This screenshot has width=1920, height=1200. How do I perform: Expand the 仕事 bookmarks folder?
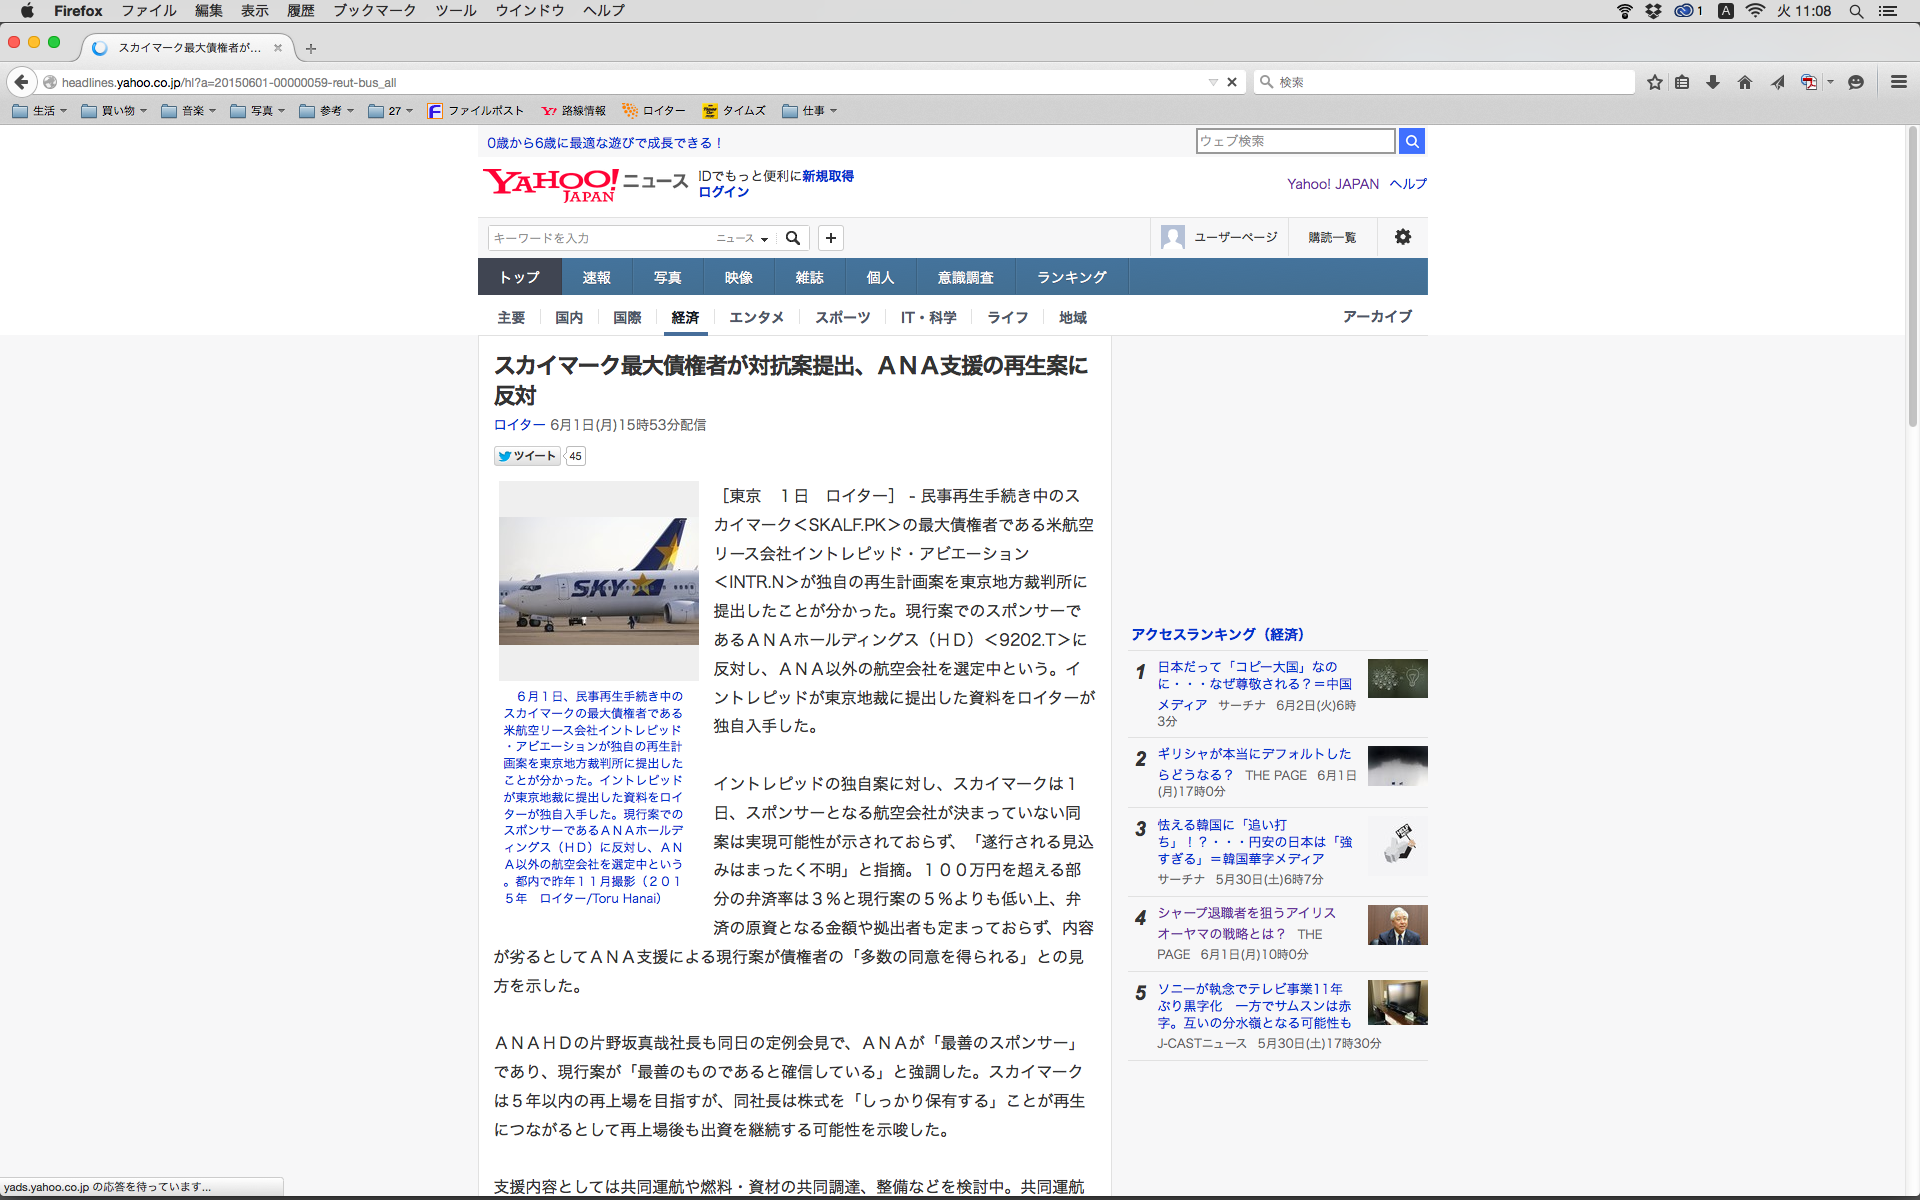point(810,111)
